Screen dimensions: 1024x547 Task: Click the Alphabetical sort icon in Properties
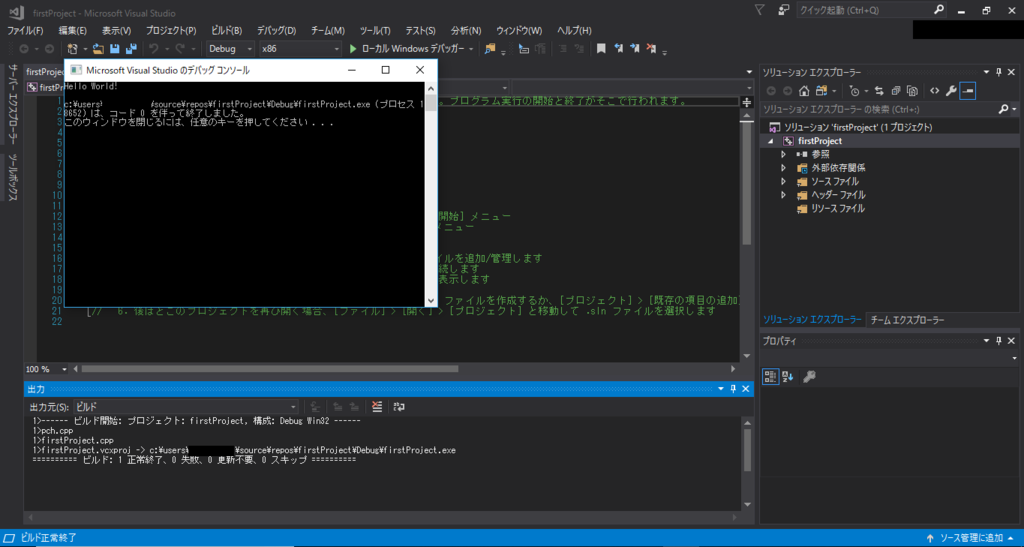tap(788, 377)
